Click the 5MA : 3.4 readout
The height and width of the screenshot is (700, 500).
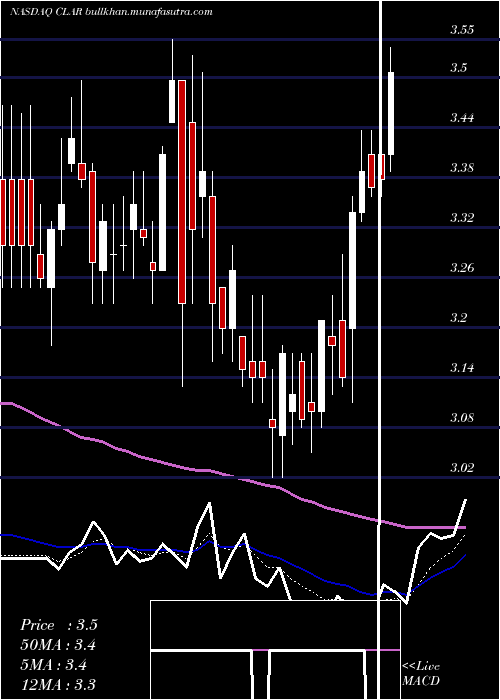54,665
